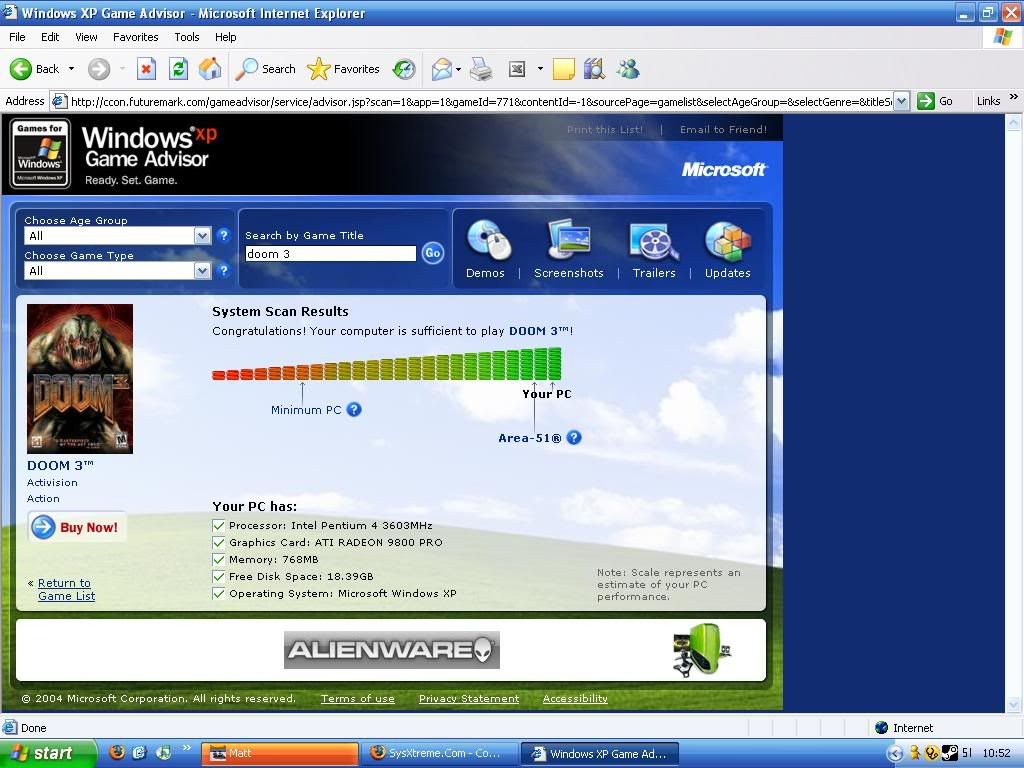
Task: Click the performance scale bar
Action: 387,364
